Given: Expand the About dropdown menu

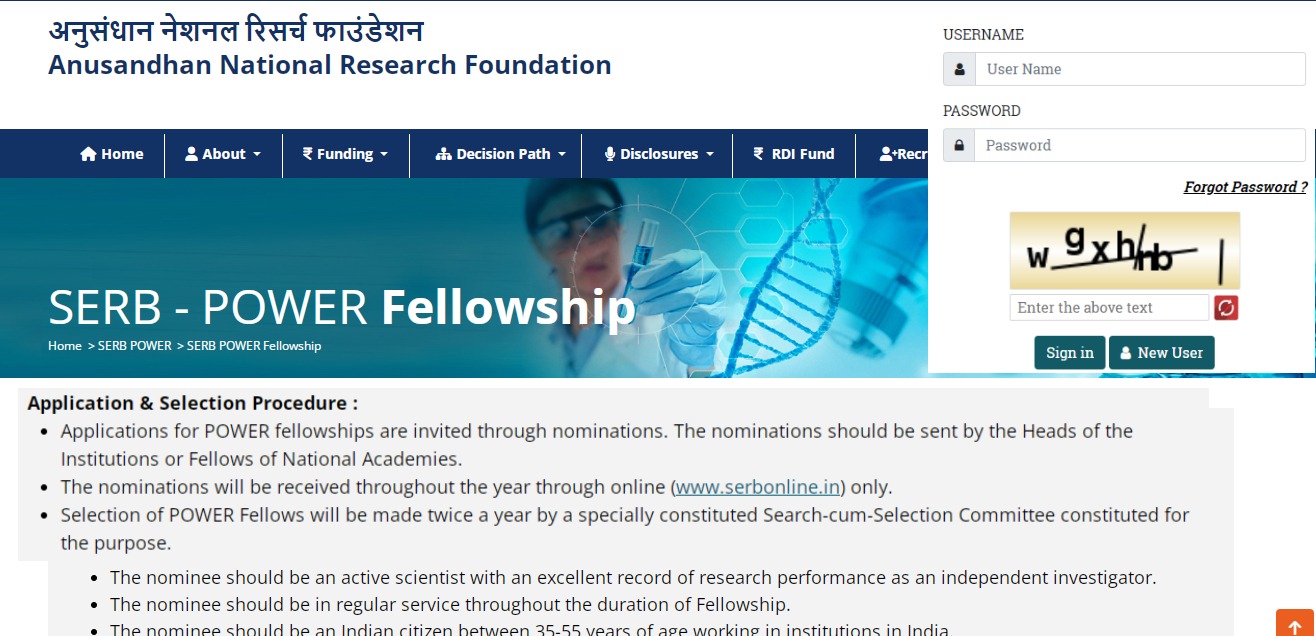Looking at the screenshot, I should (x=223, y=154).
